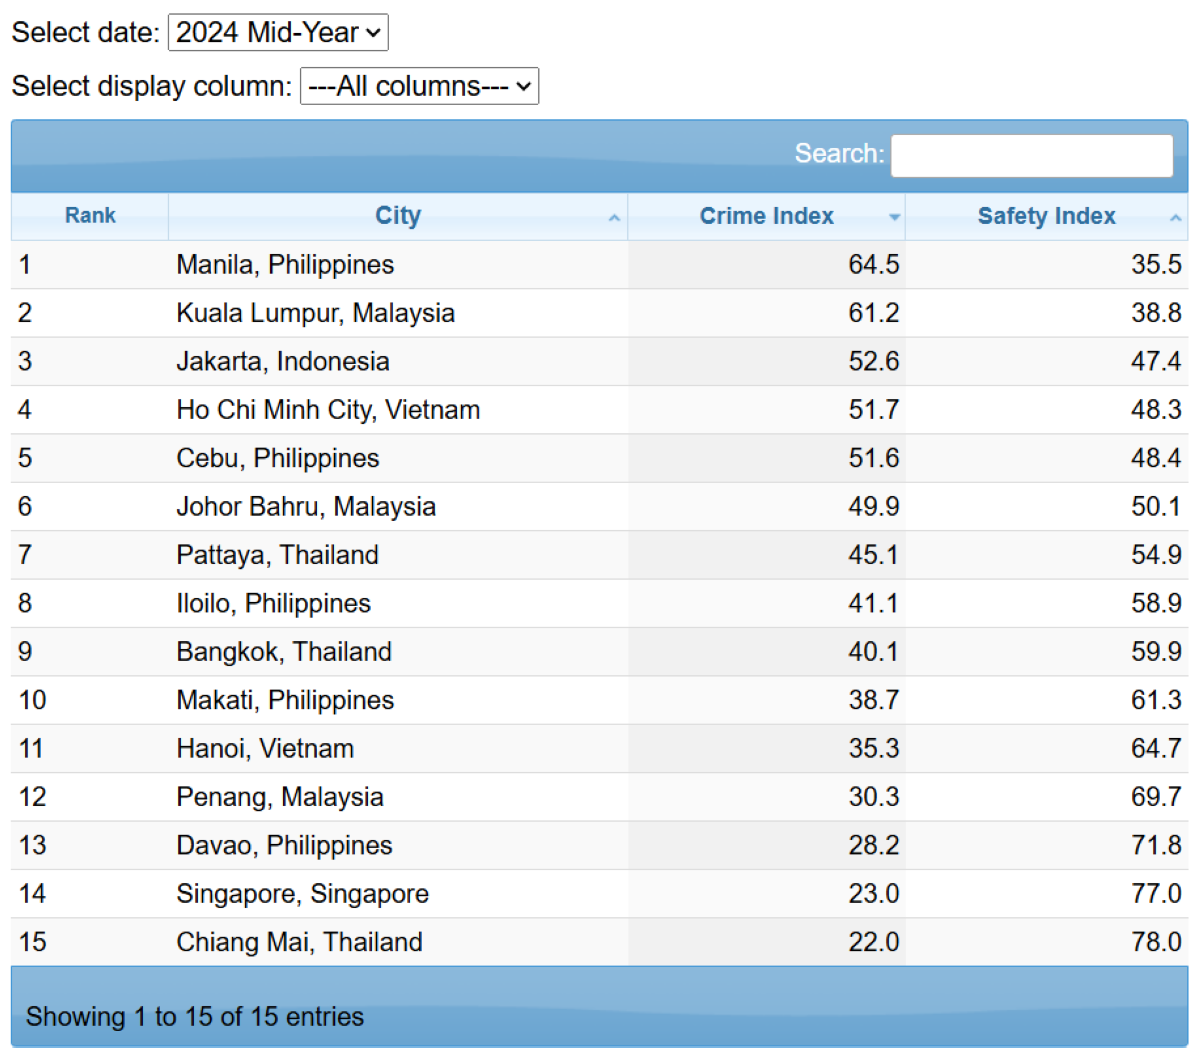Select the Kuala Lumpur, Malaysia cell
This screenshot has width=1200, height=1049.
398,313
